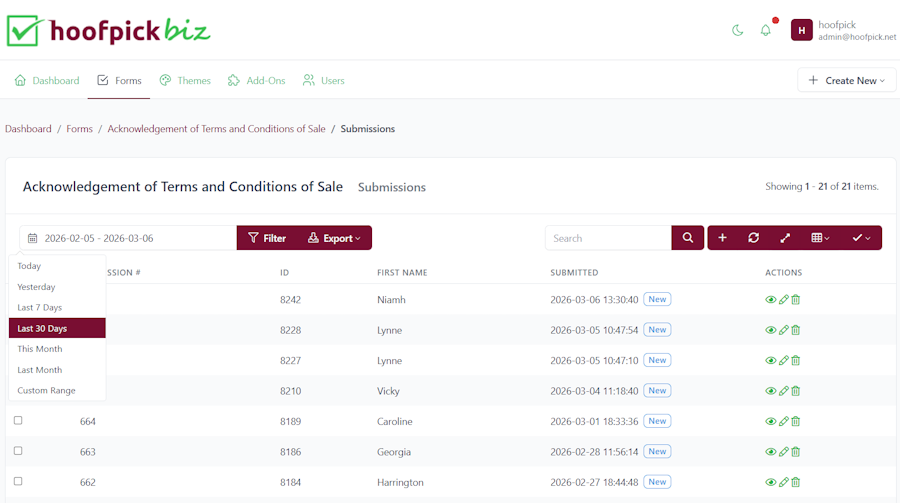Choose This Month preset
This screenshot has height=503, width=900.
(57, 349)
